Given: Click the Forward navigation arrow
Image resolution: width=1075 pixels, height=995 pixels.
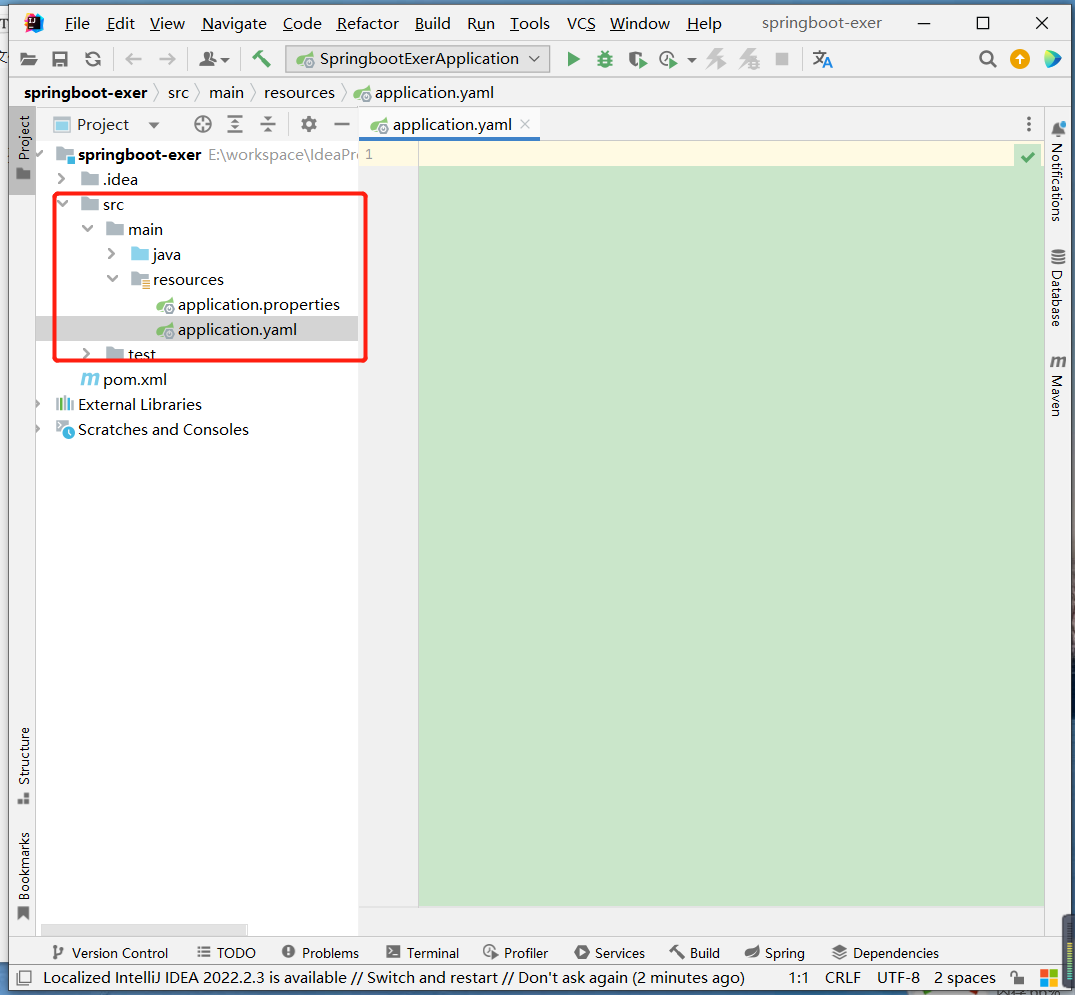Looking at the screenshot, I should click(x=167, y=60).
